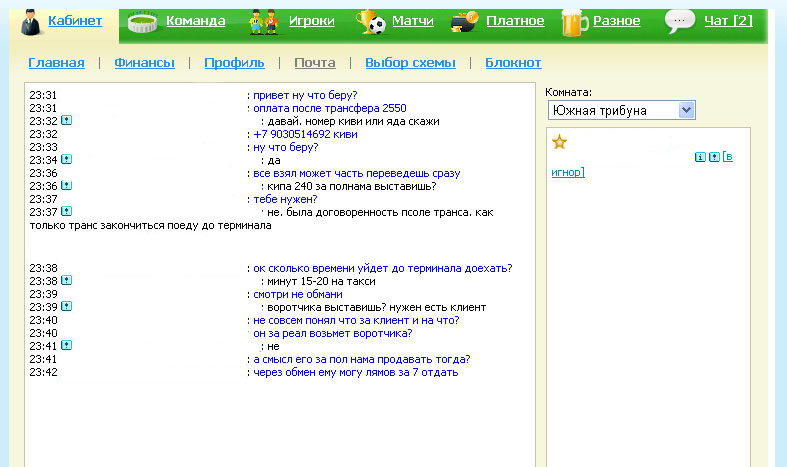
Task: Click the info 'i' icon in the user list
Action: (x=700, y=157)
